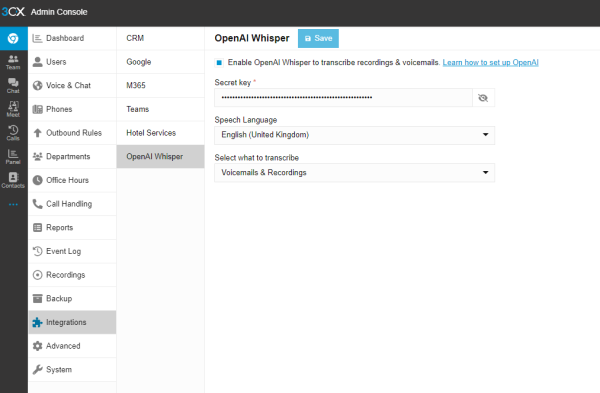Click the Departments group icon
This screenshot has width=600, height=393.
(x=38, y=157)
